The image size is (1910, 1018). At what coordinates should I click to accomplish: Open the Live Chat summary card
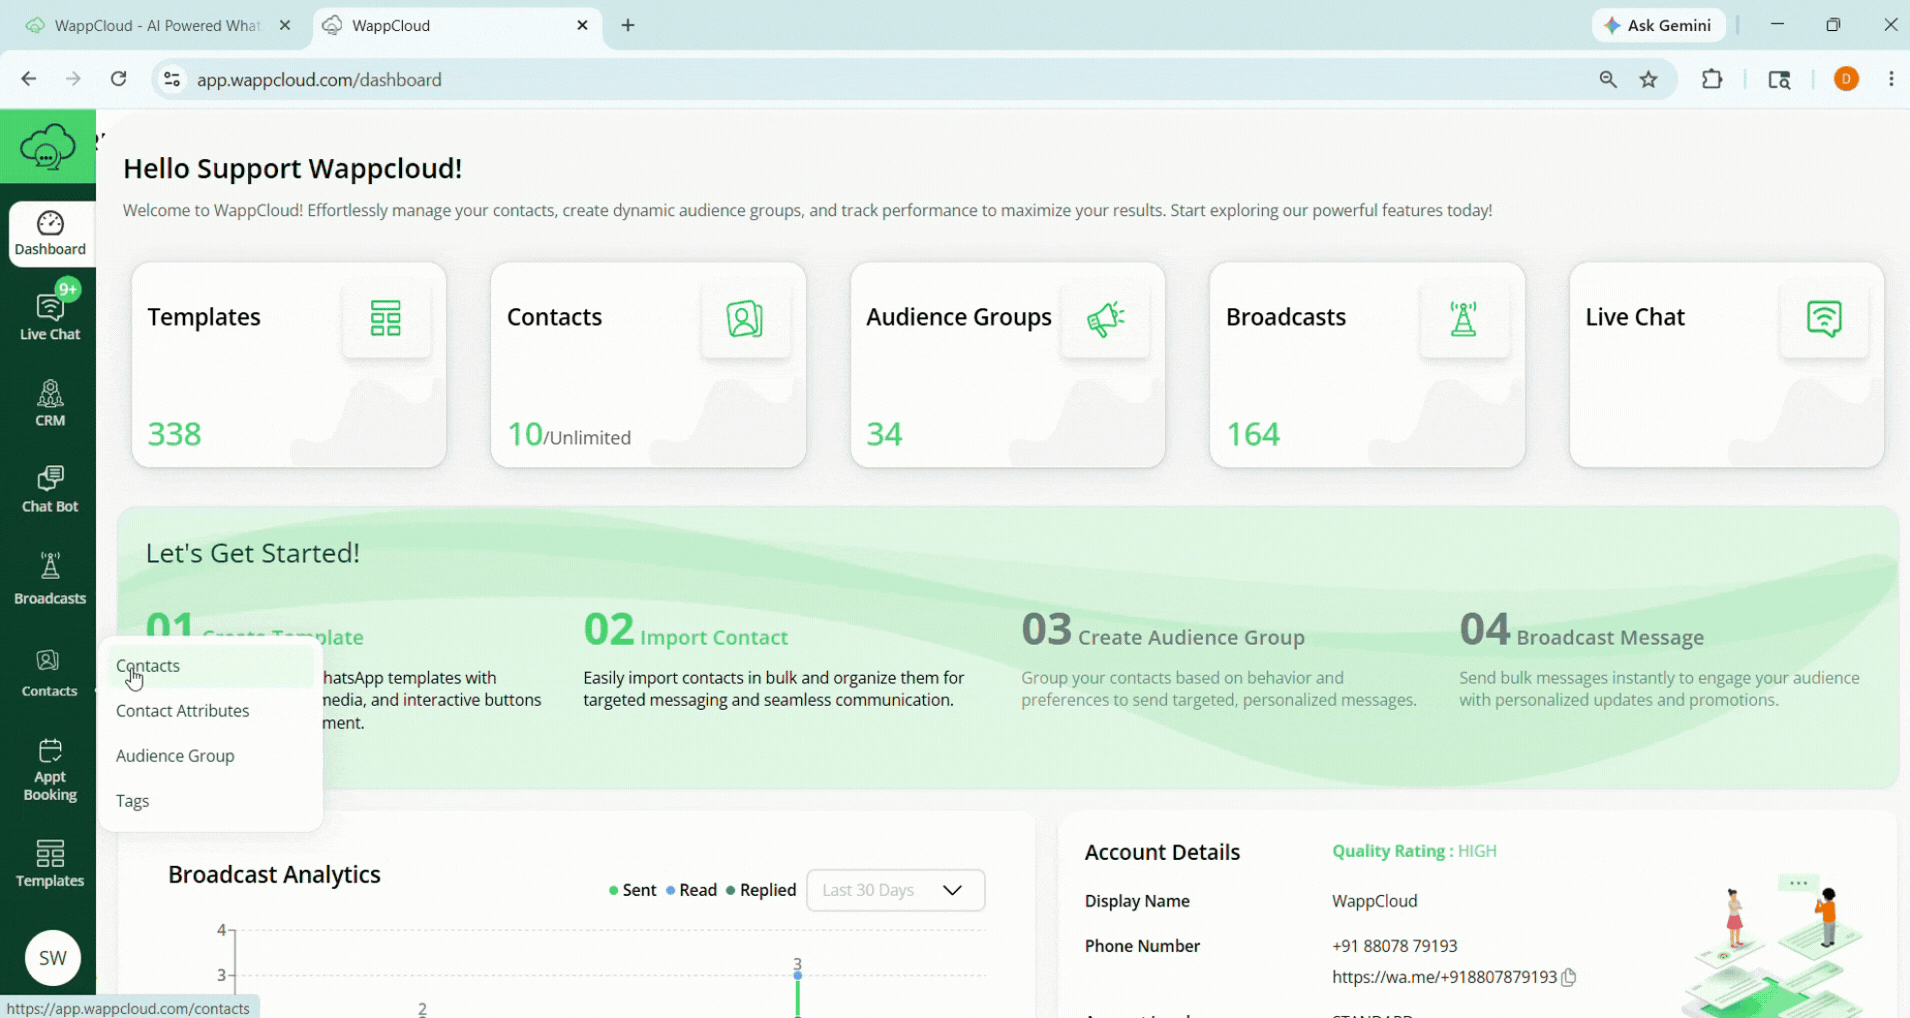1727,365
